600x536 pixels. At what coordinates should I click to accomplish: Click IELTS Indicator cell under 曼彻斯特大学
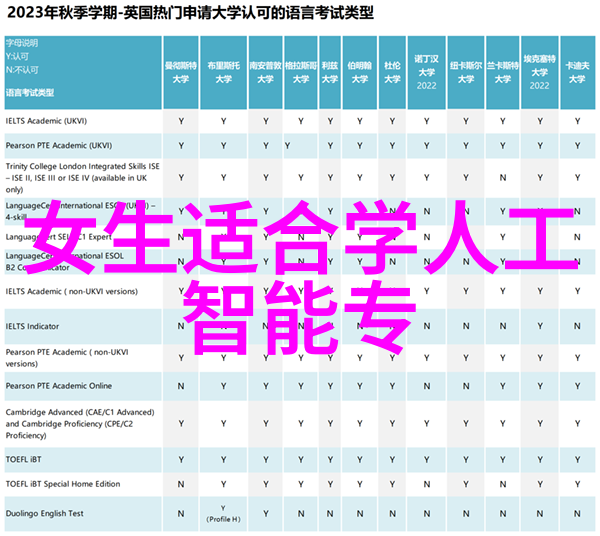[x=181, y=326]
